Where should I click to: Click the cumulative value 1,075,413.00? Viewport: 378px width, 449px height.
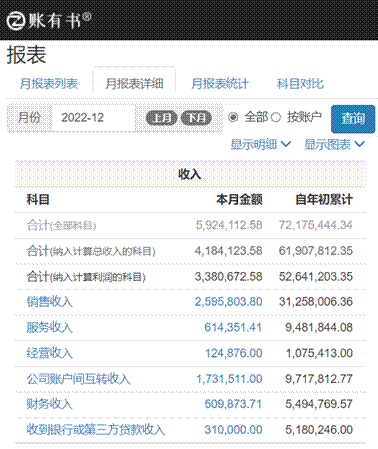click(x=319, y=353)
